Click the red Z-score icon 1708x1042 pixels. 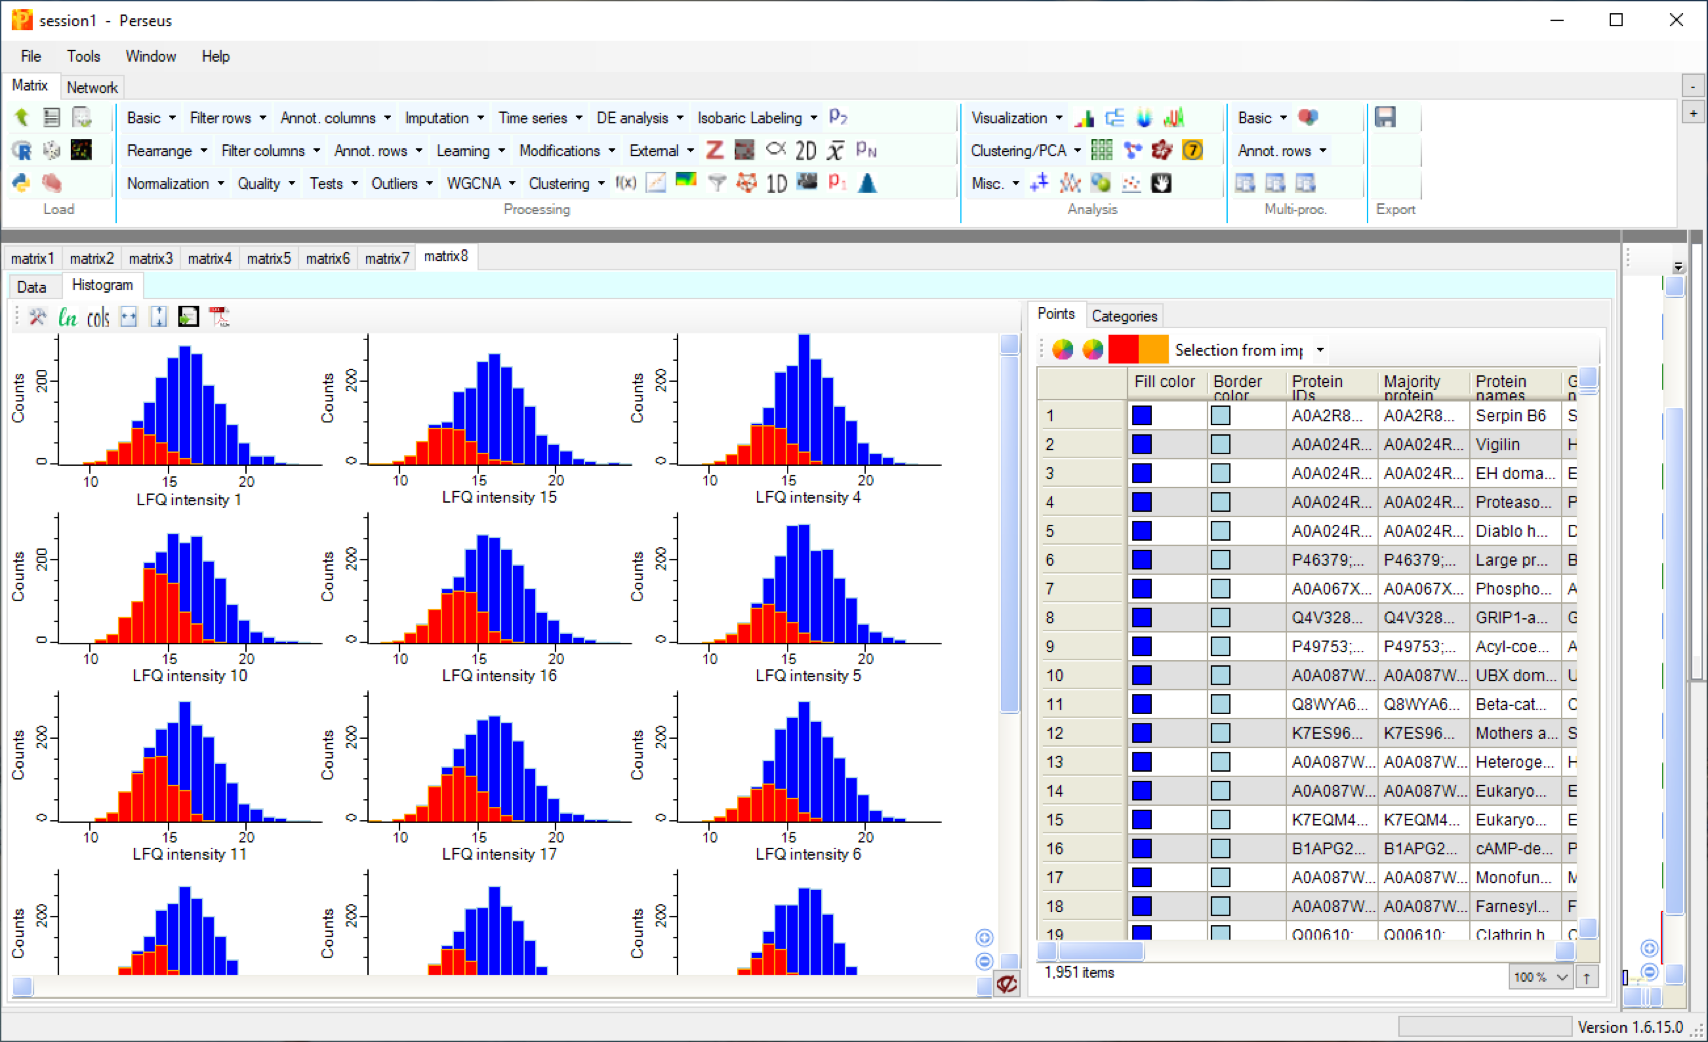pos(714,150)
